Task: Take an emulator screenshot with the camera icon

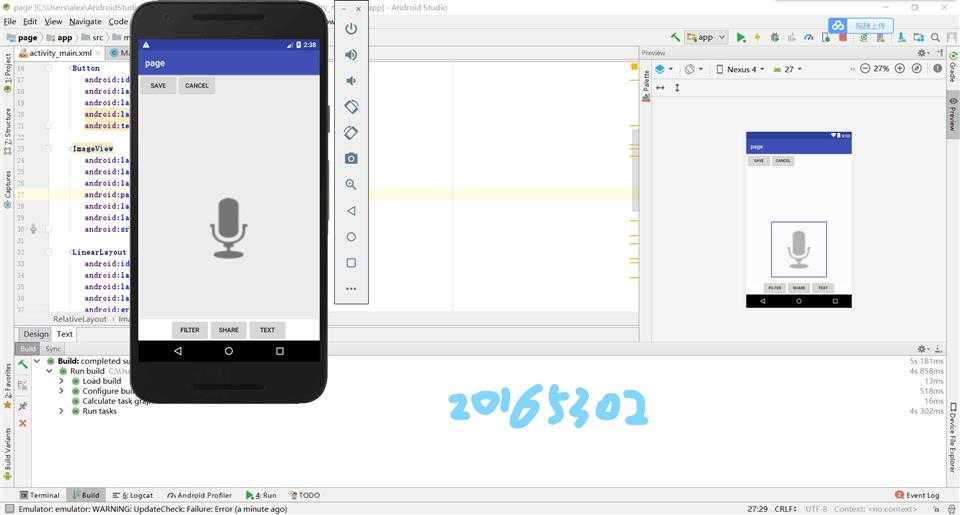Action: pos(351,159)
